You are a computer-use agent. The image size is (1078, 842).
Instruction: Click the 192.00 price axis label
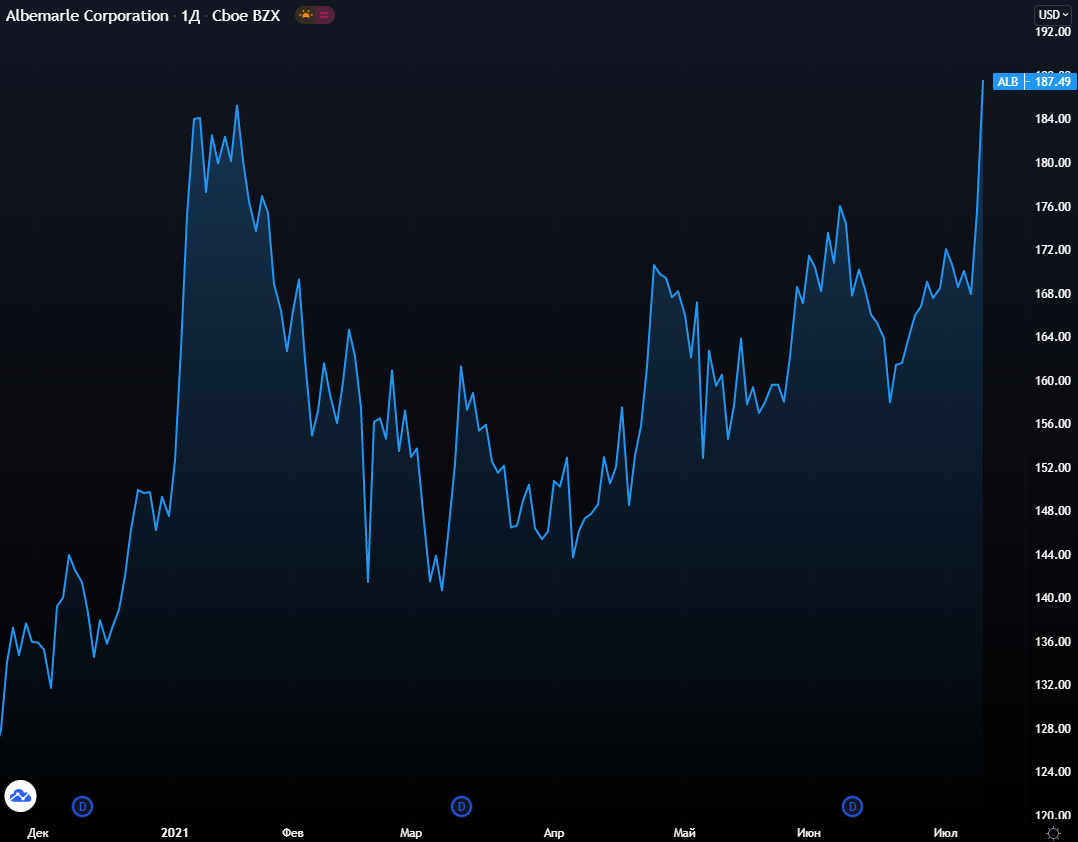click(1053, 32)
